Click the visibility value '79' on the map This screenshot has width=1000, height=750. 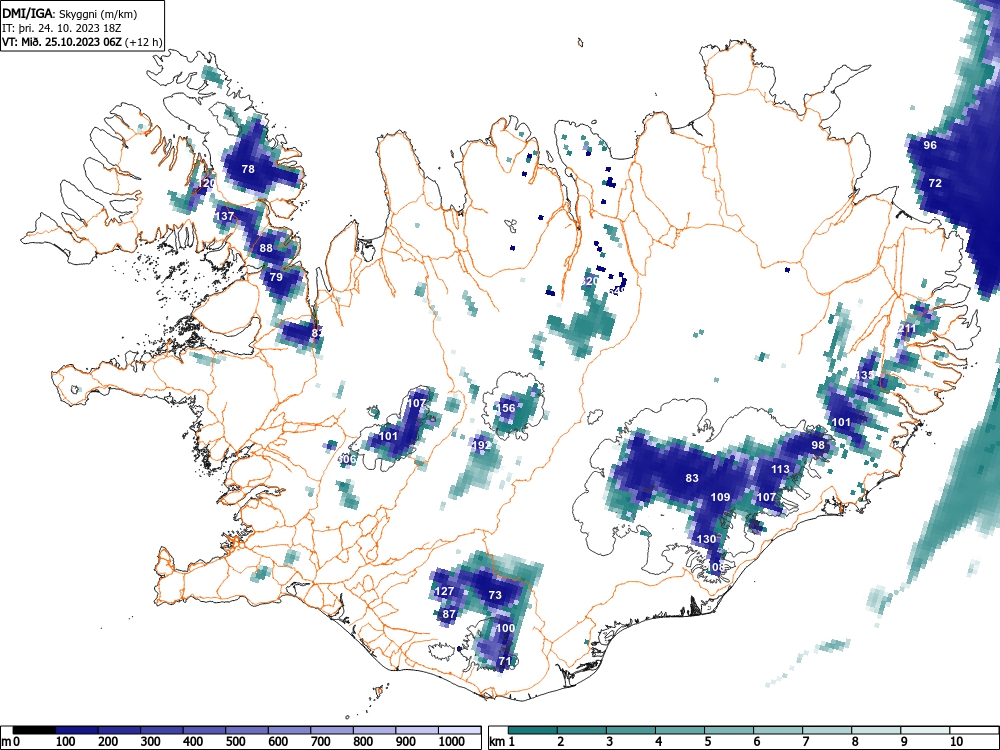[276, 277]
